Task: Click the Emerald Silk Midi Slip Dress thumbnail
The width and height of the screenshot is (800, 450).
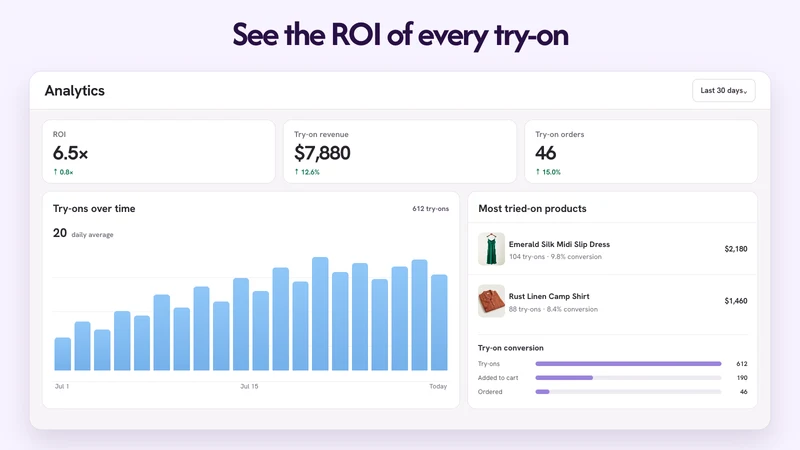Action: click(491, 249)
